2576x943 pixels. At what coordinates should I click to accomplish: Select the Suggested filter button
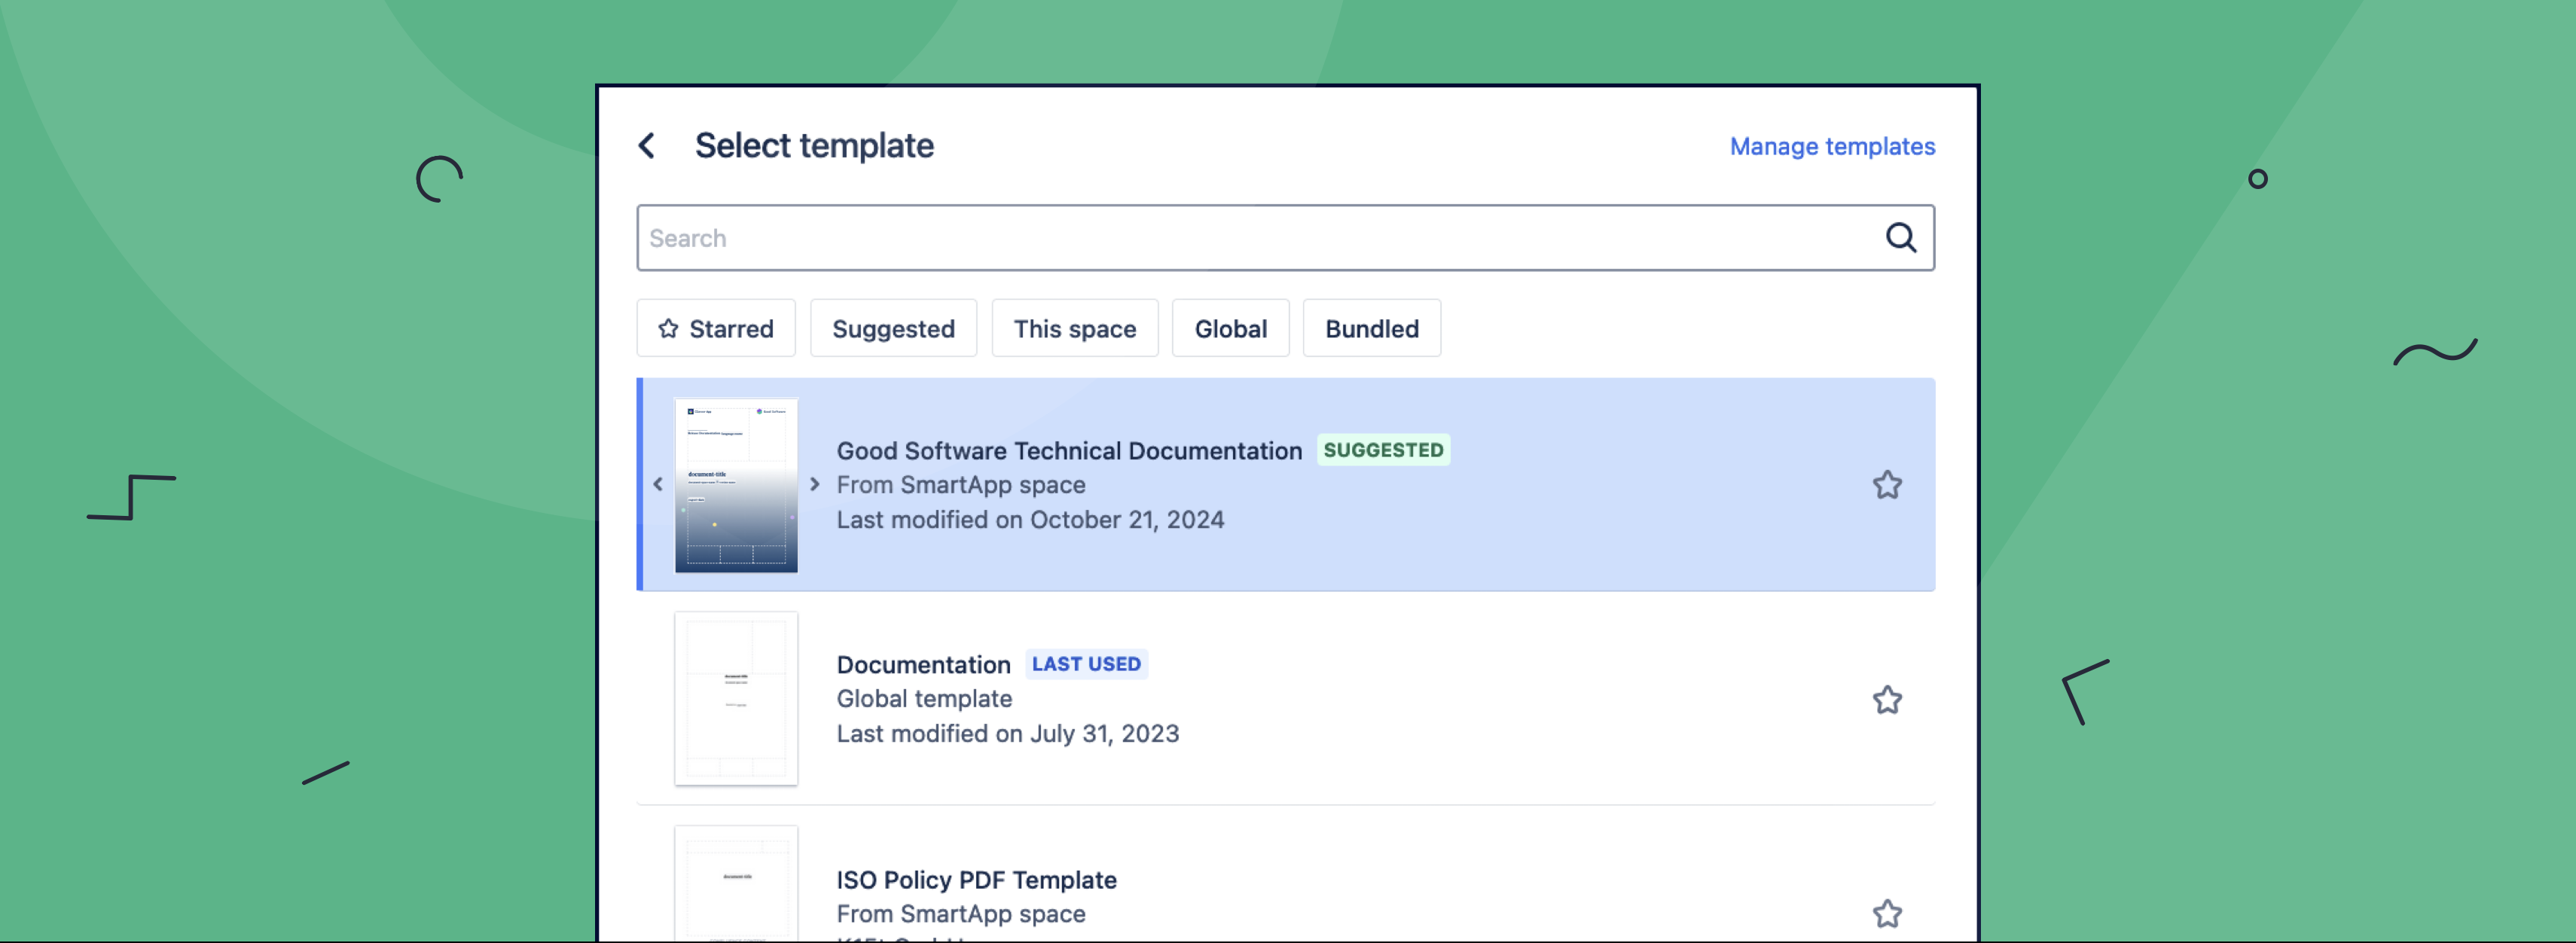coord(893,328)
